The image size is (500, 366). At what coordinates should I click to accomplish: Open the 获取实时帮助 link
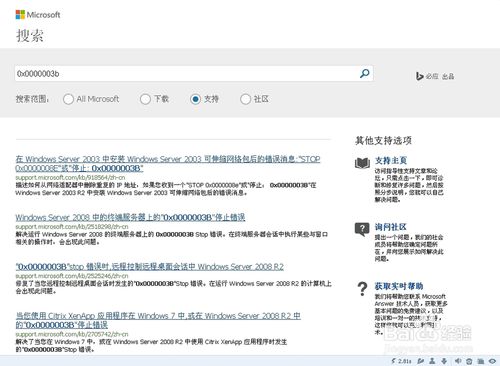tap(399, 286)
